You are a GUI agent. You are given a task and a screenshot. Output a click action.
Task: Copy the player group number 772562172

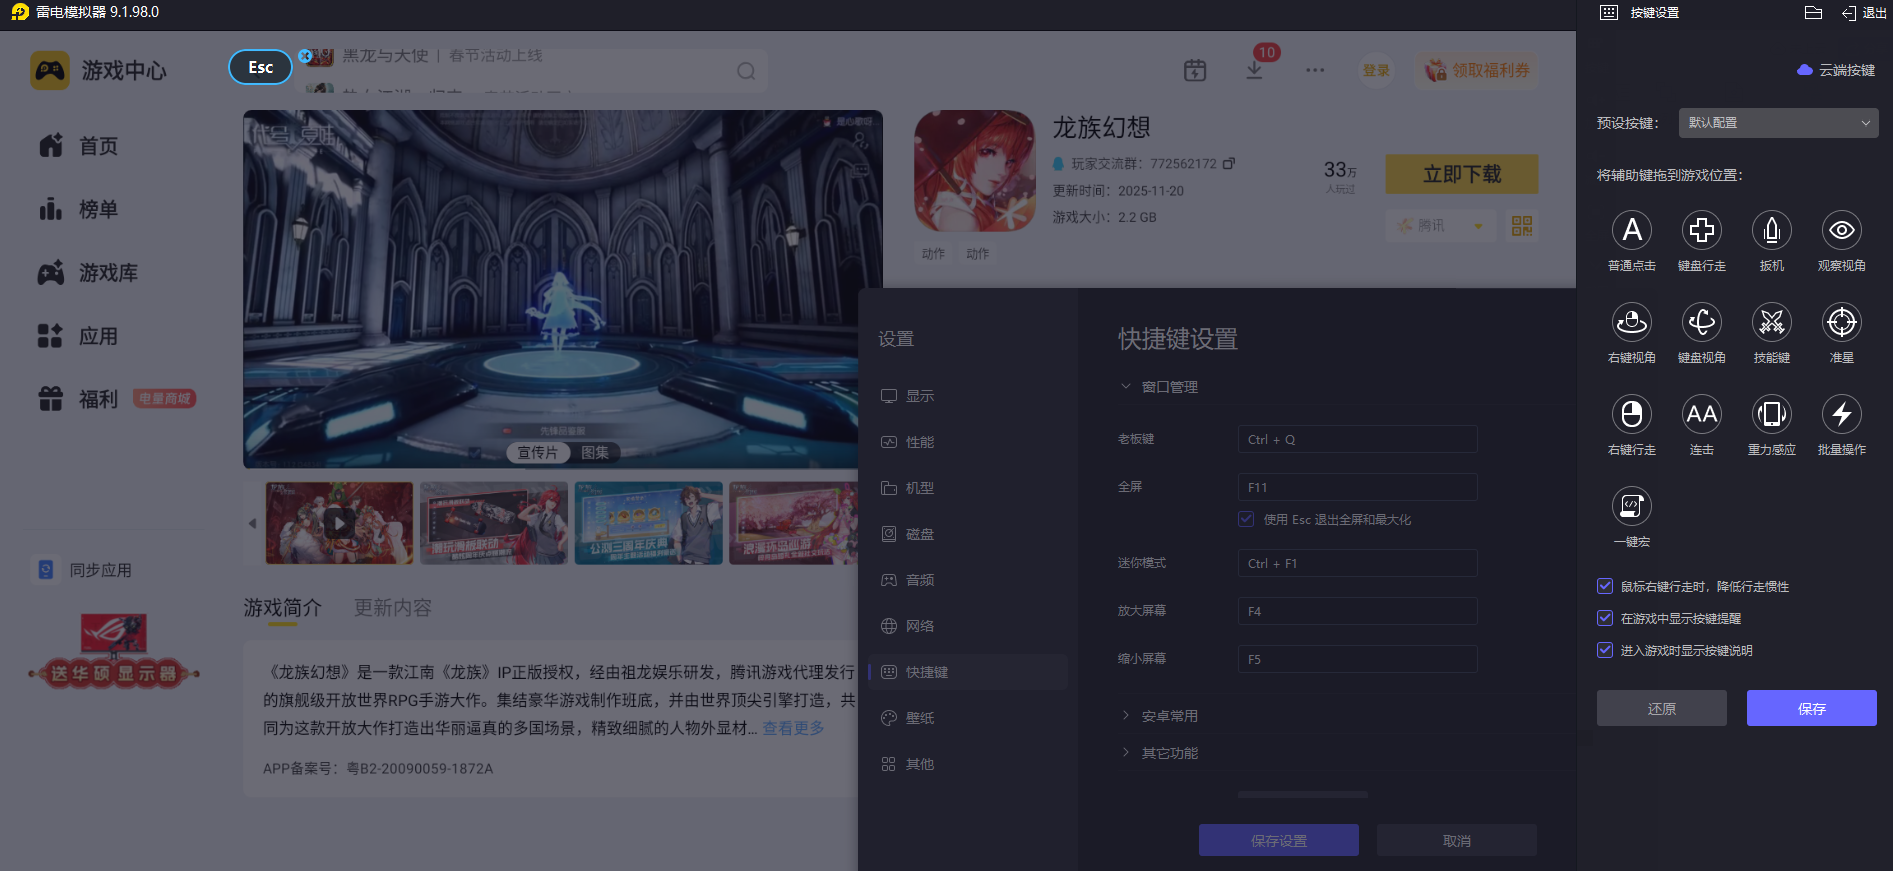[x=1229, y=163]
